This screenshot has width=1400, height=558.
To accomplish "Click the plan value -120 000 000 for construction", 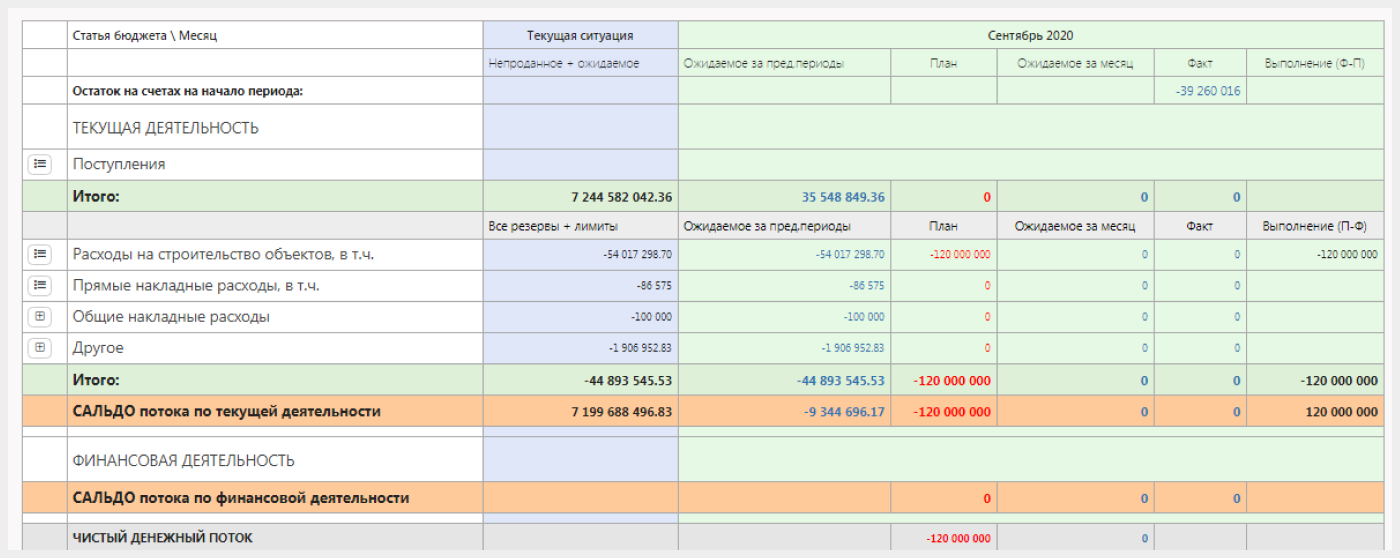I will point(960,255).
